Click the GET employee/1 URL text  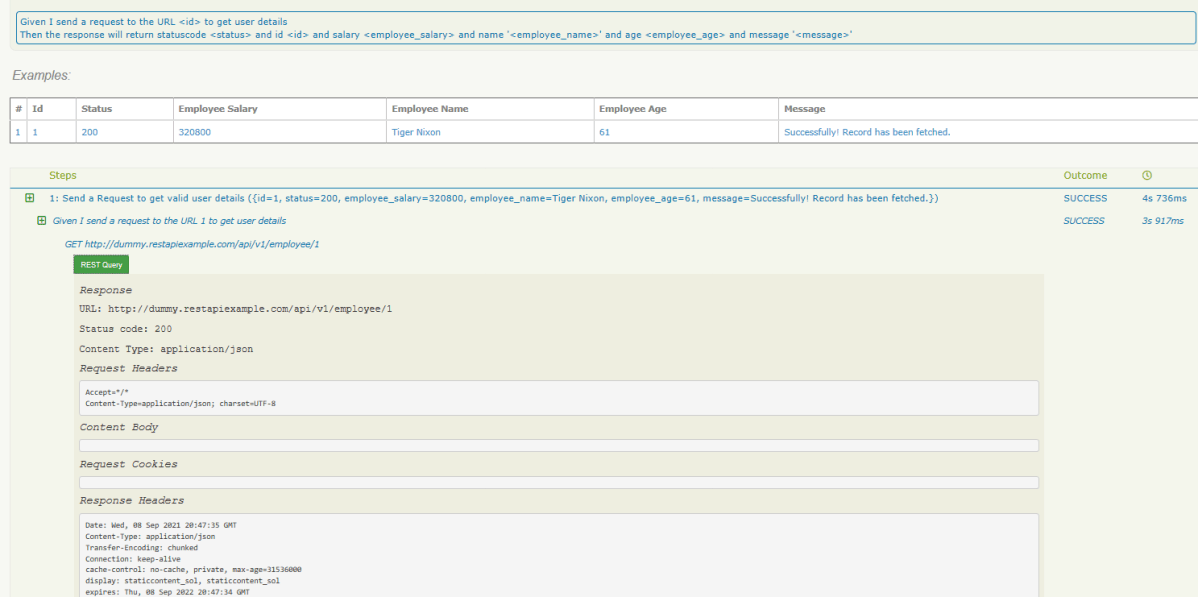(192, 244)
